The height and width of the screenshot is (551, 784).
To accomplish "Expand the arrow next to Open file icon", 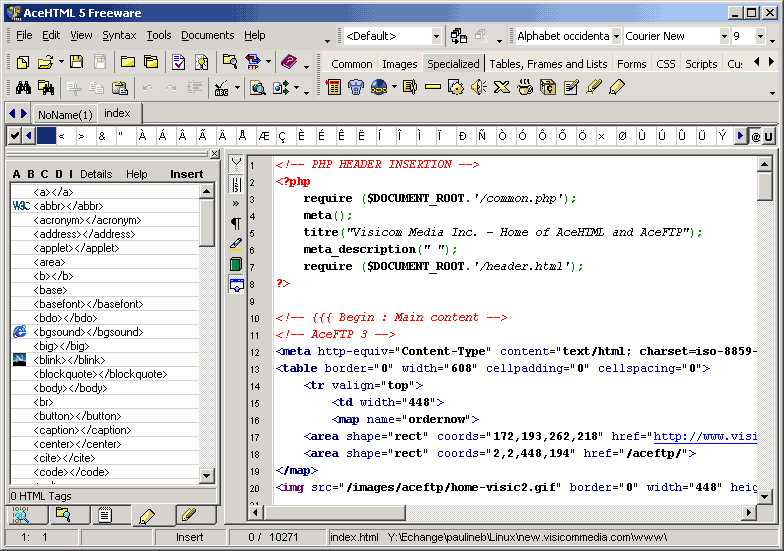I will pos(61,62).
